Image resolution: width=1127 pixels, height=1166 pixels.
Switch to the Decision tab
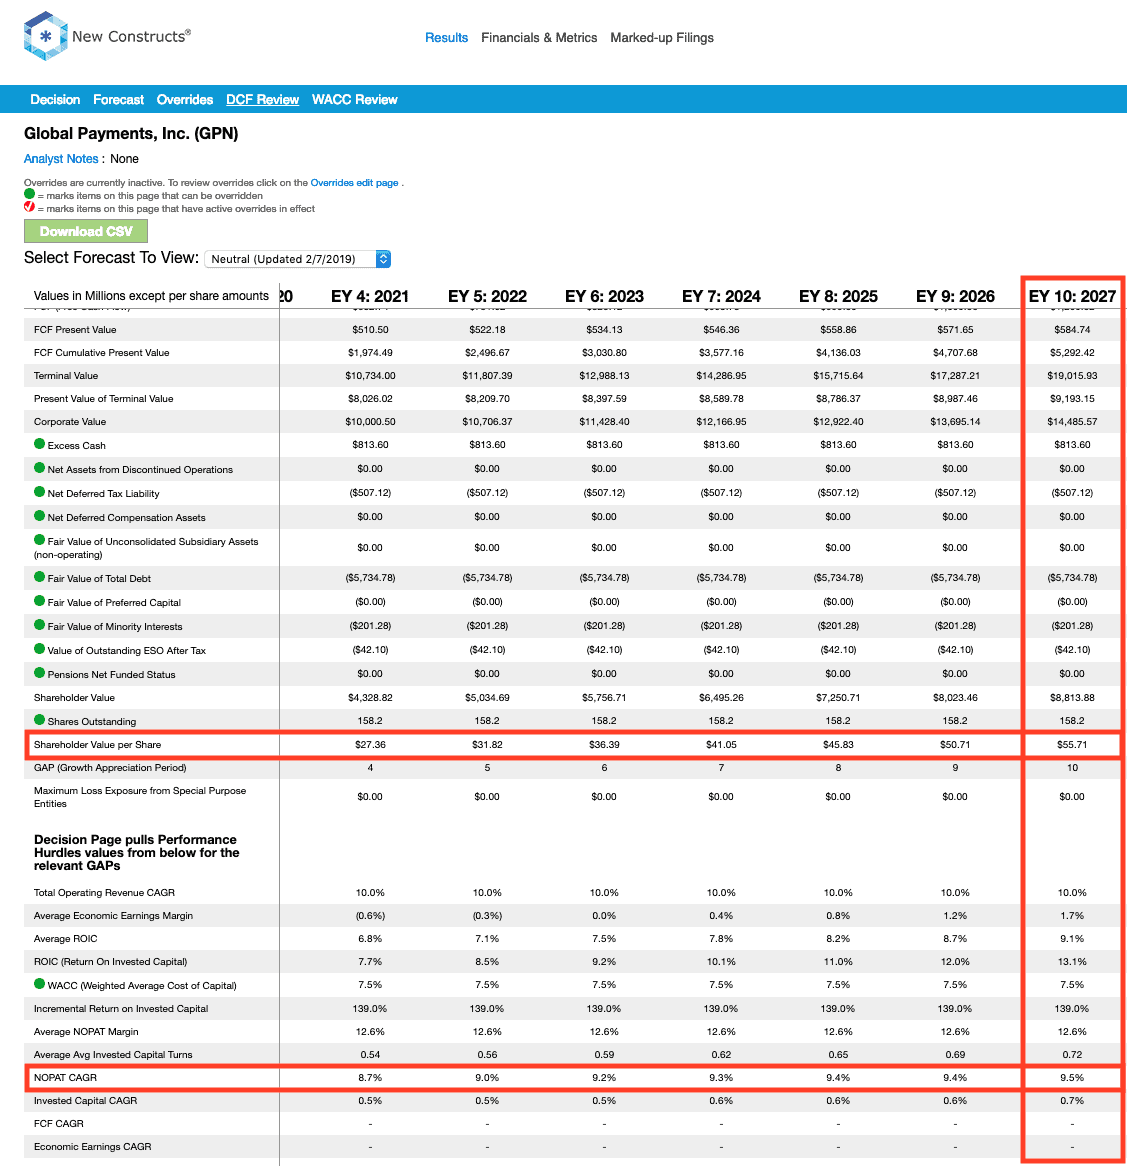tap(55, 100)
